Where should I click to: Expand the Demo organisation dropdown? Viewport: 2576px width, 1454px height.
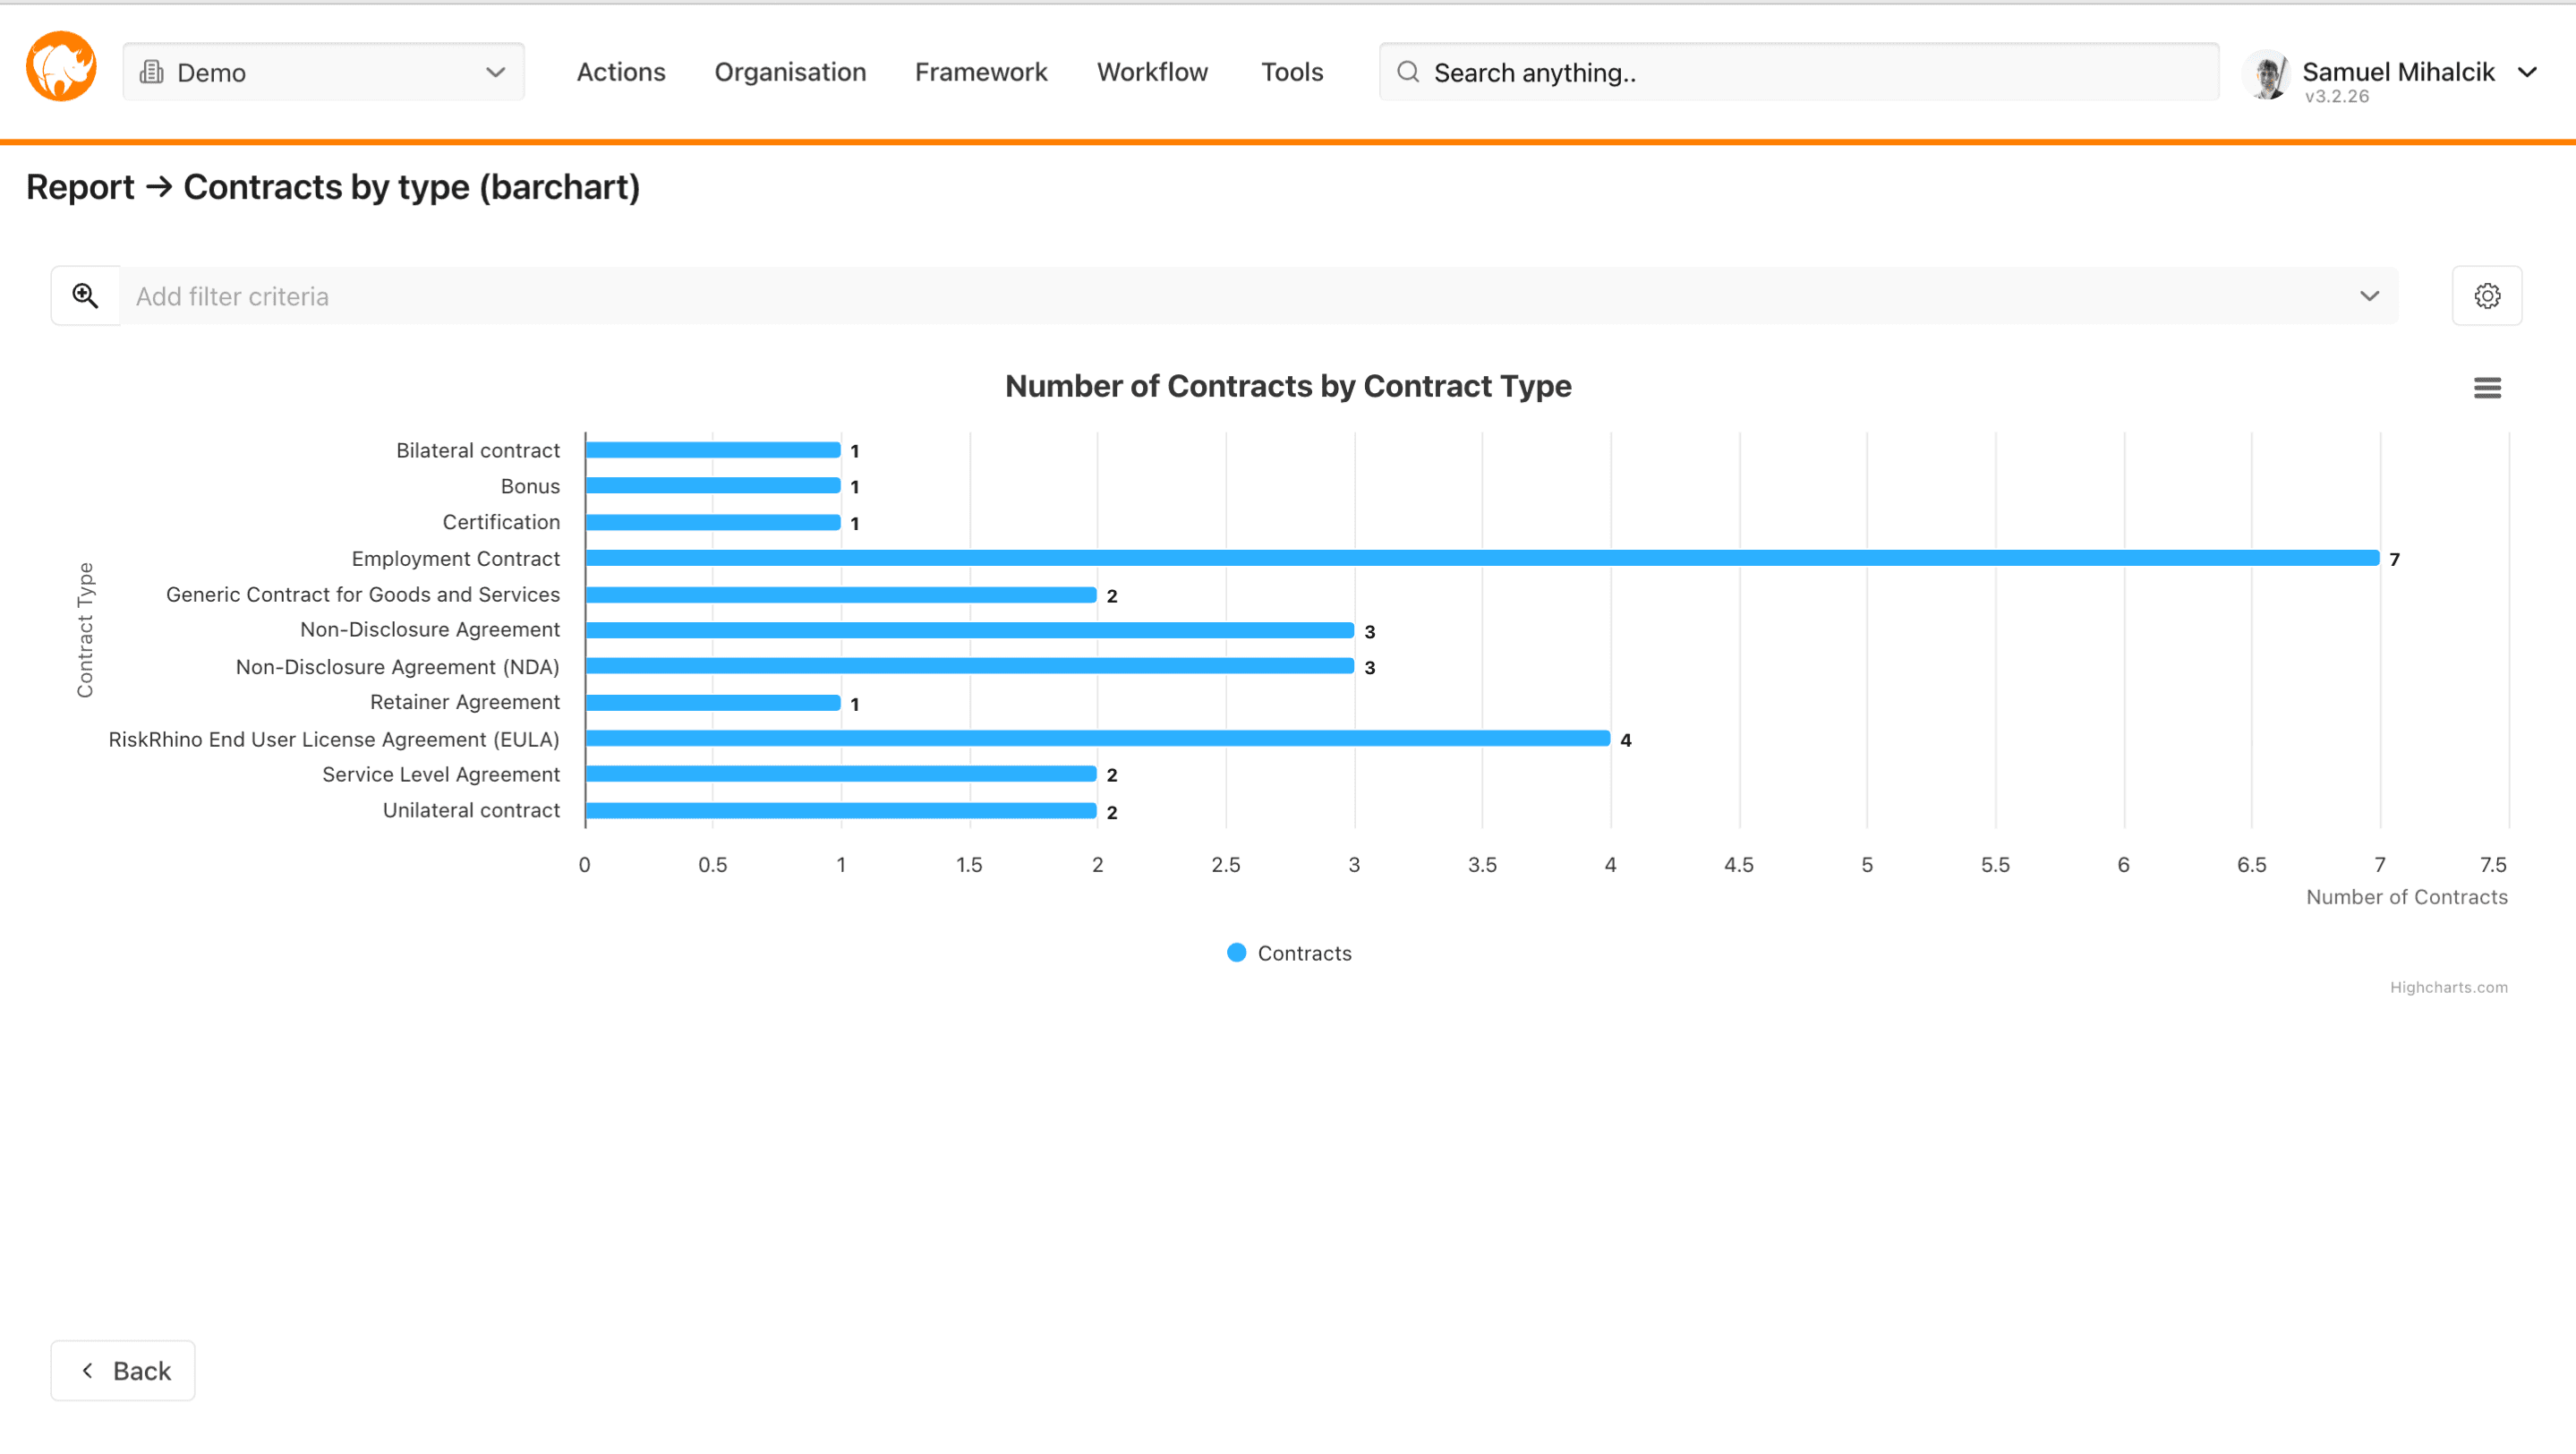point(494,72)
